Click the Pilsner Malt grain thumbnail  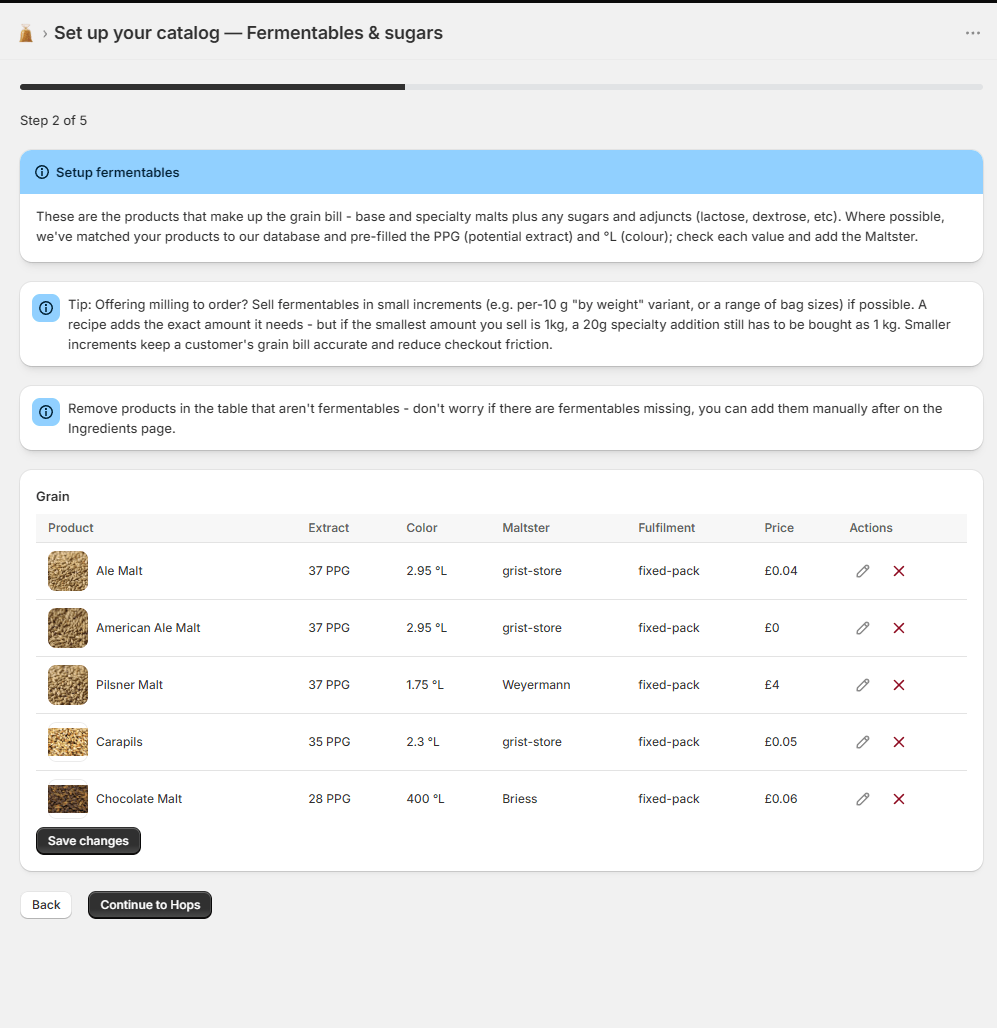(x=68, y=685)
